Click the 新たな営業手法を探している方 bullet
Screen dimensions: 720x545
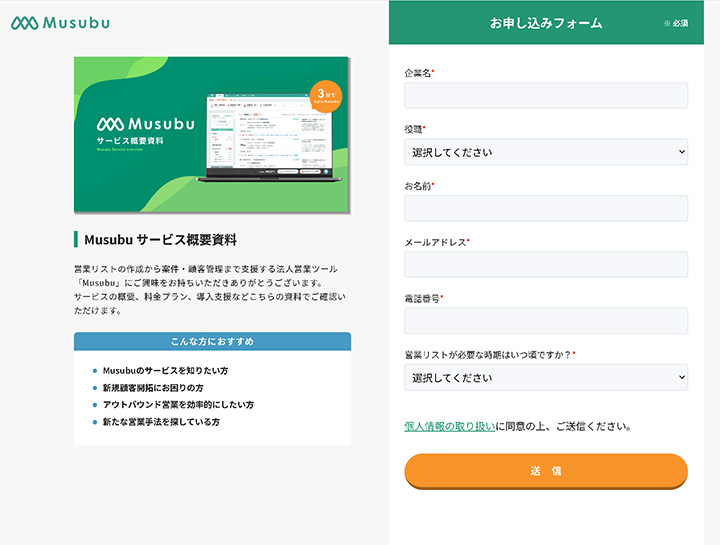pos(161,422)
